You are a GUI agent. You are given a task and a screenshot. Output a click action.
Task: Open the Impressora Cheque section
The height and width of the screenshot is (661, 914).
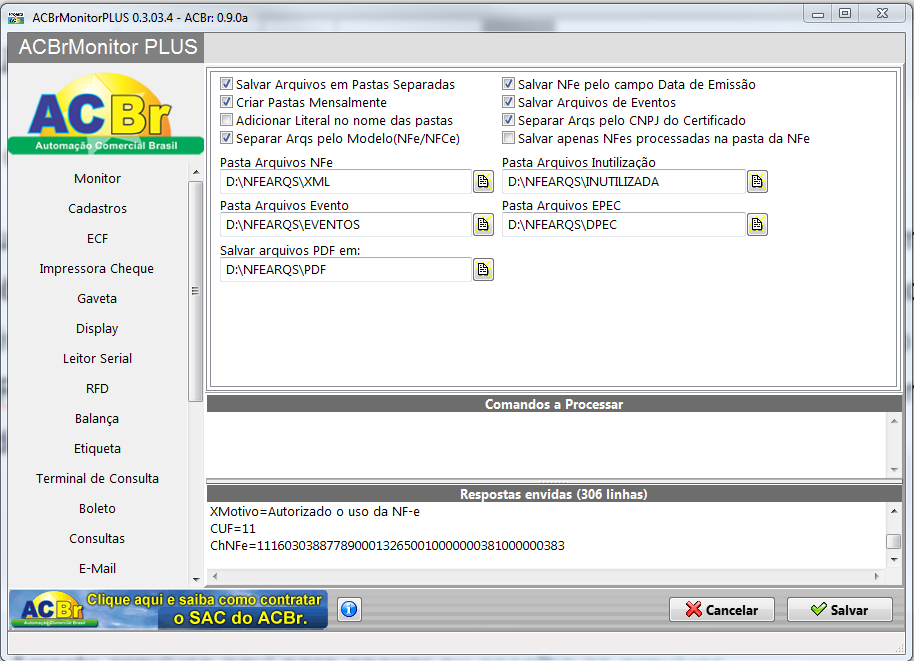(x=97, y=269)
